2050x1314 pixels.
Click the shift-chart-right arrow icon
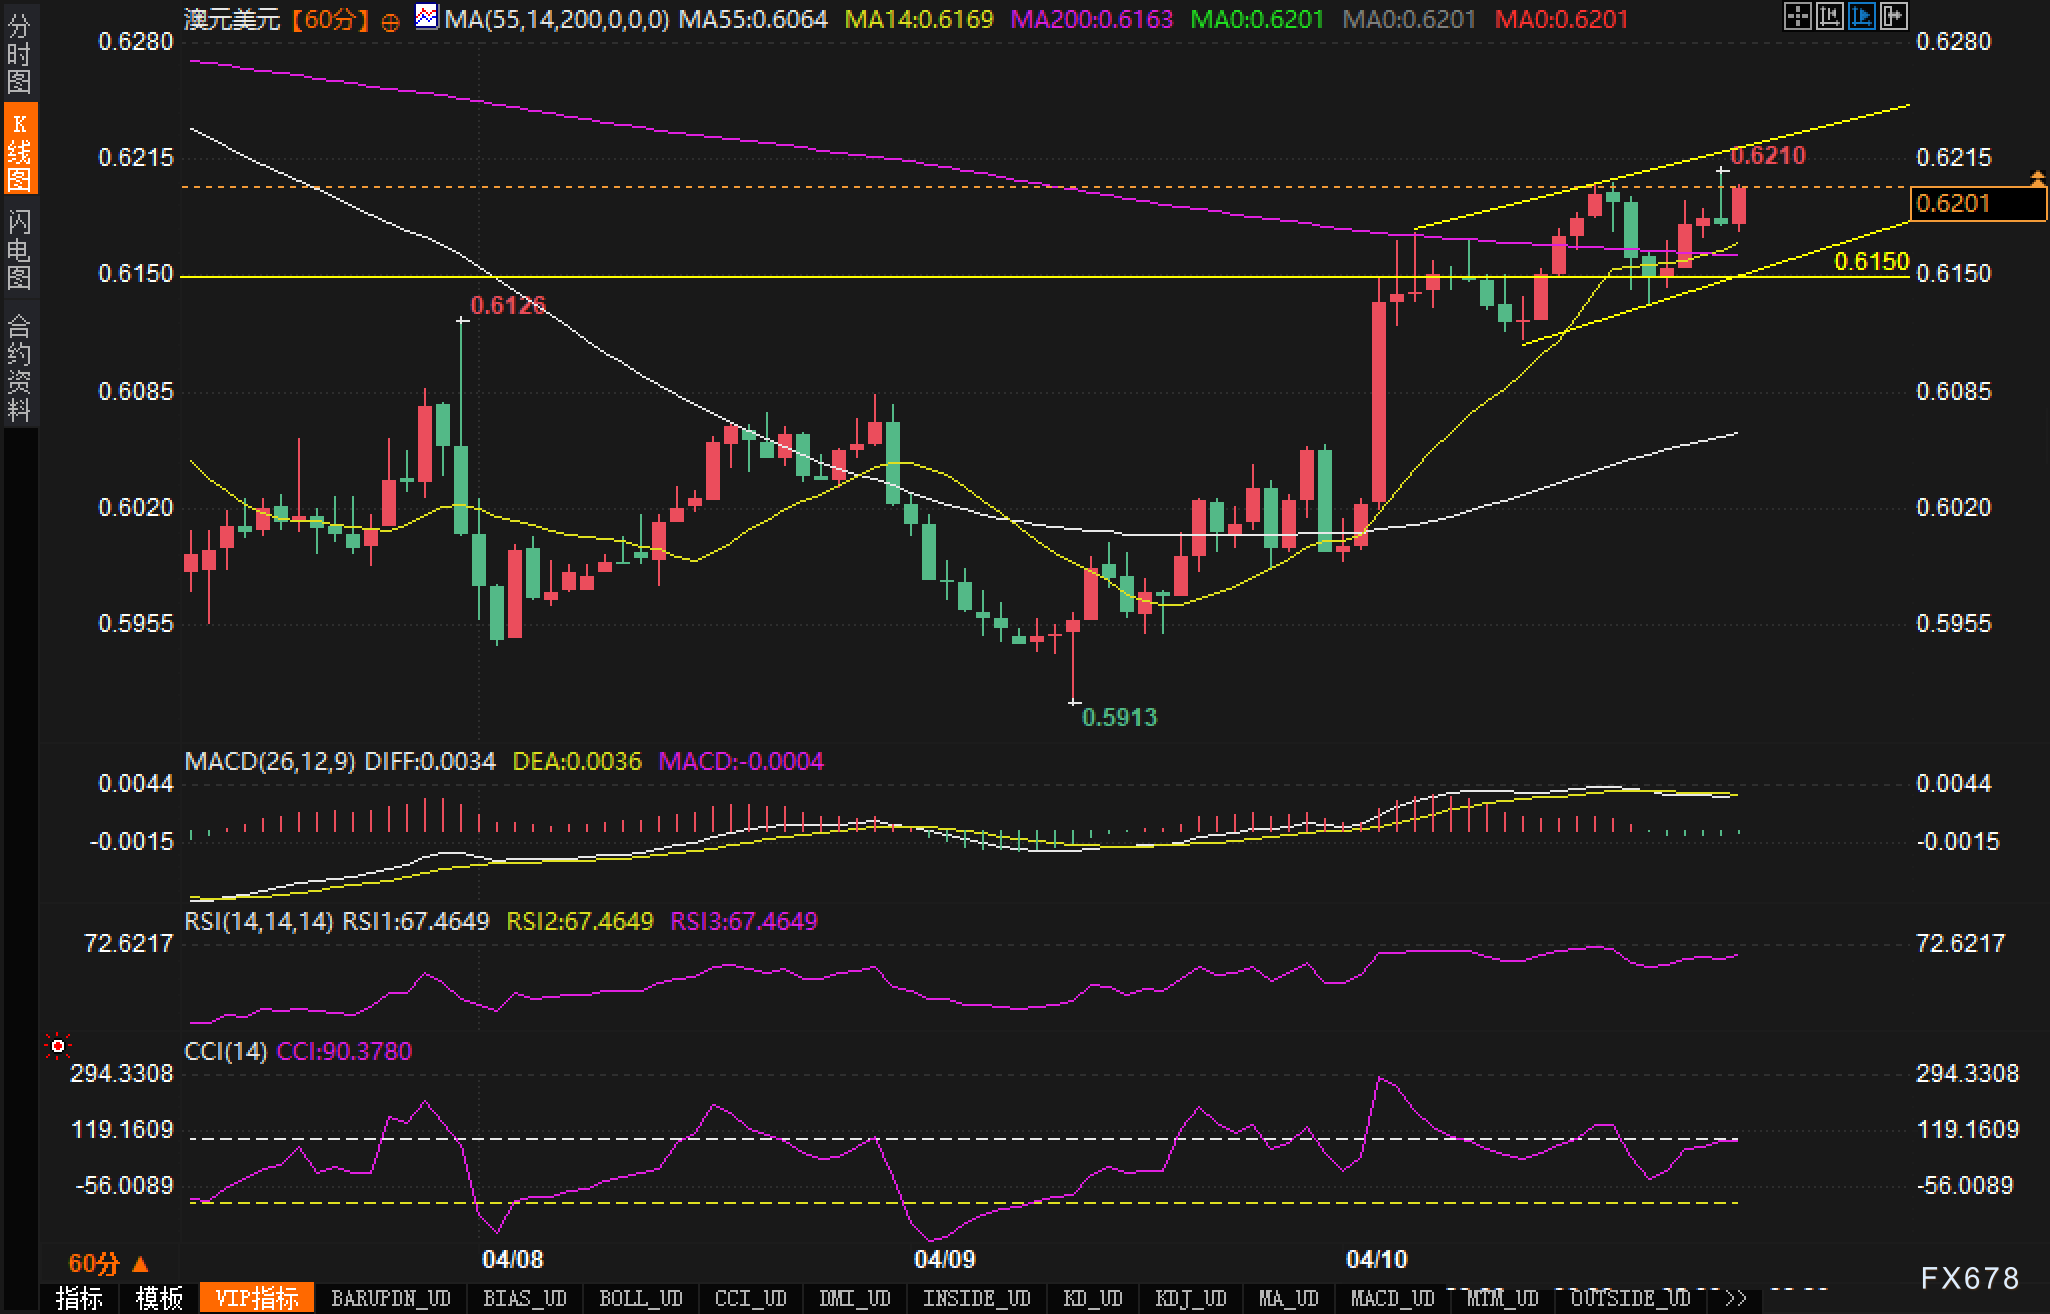tap(1893, 16)
